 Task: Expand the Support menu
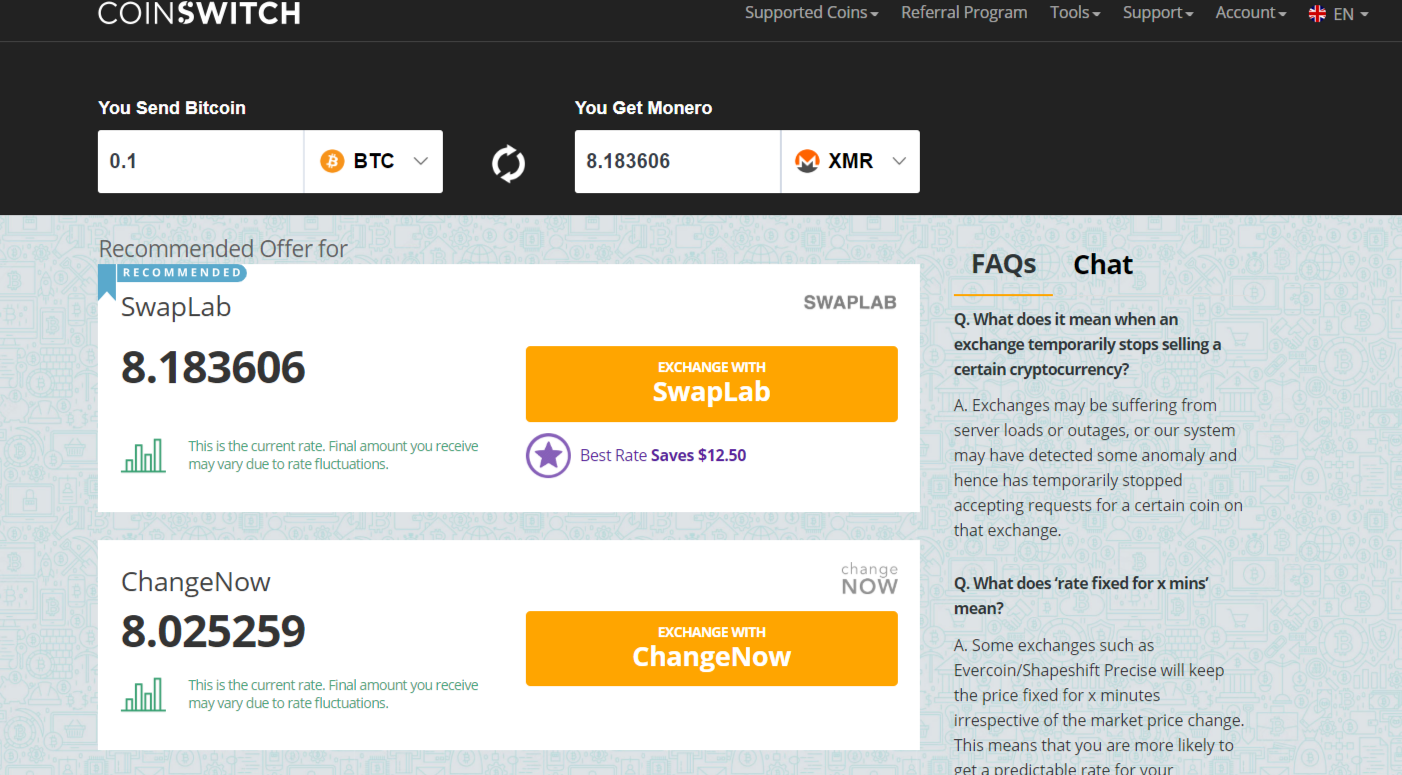click(x=1158, y=13)
